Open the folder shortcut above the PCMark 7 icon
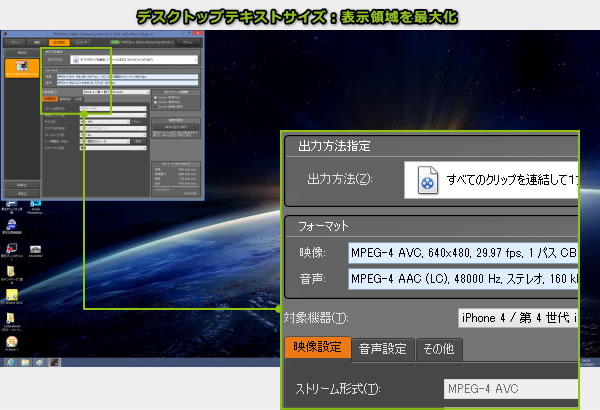This screenshot has height=410, width=600. (11, 318)
